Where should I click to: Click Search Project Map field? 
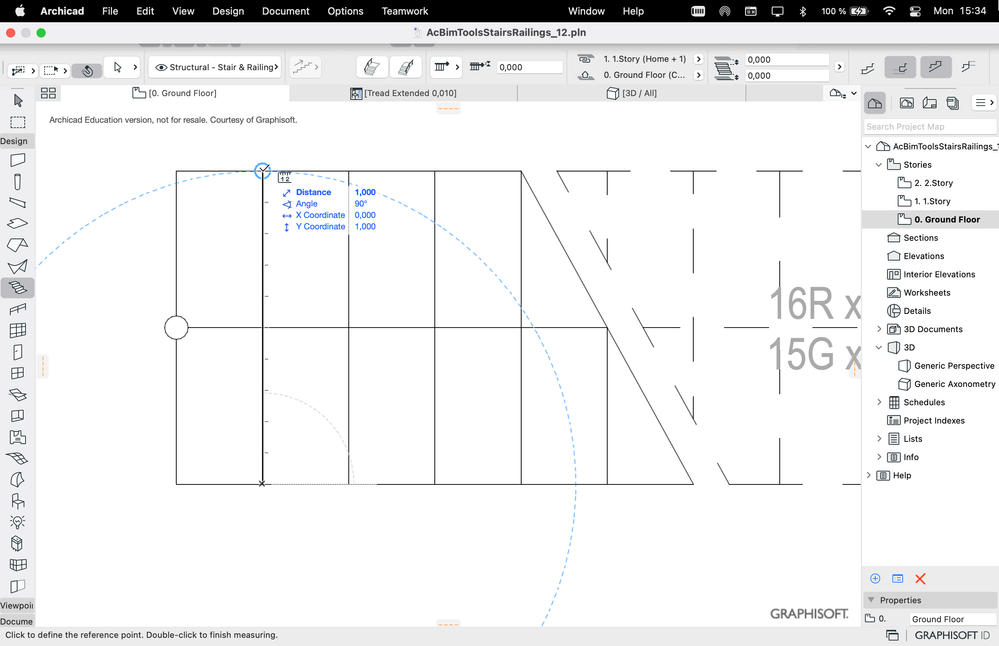click(x=930, y=127)
